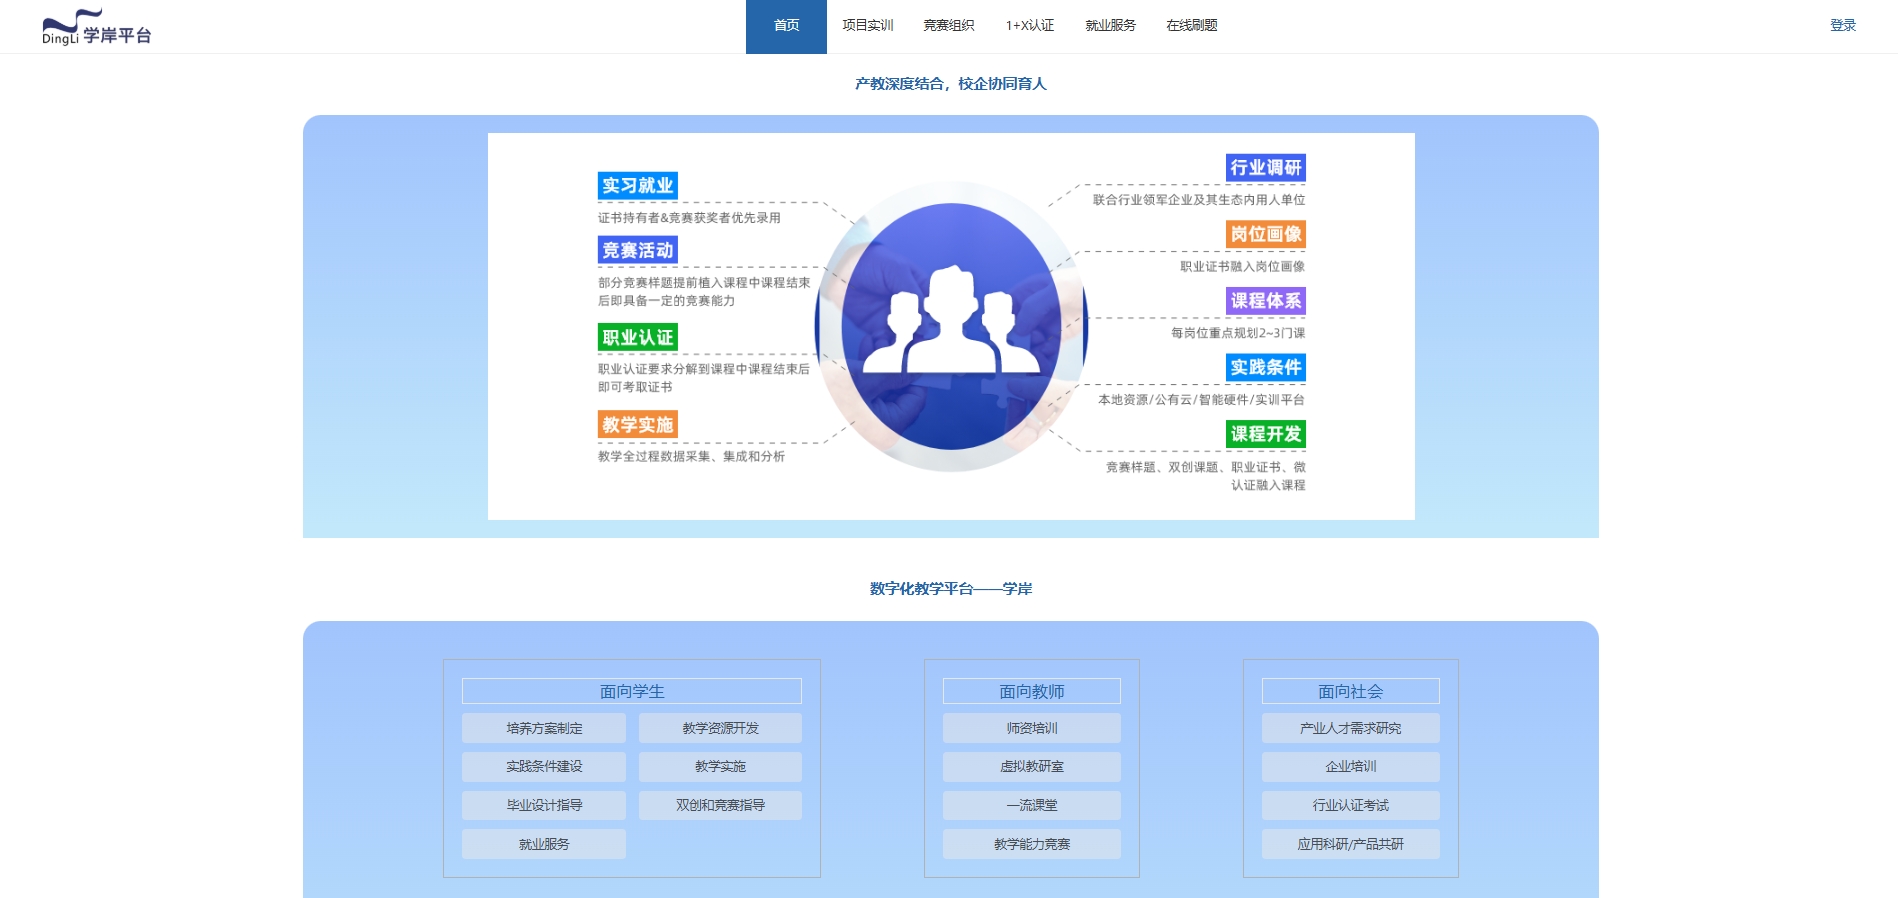Go to the 项目实训 menu item

(867, 26)
